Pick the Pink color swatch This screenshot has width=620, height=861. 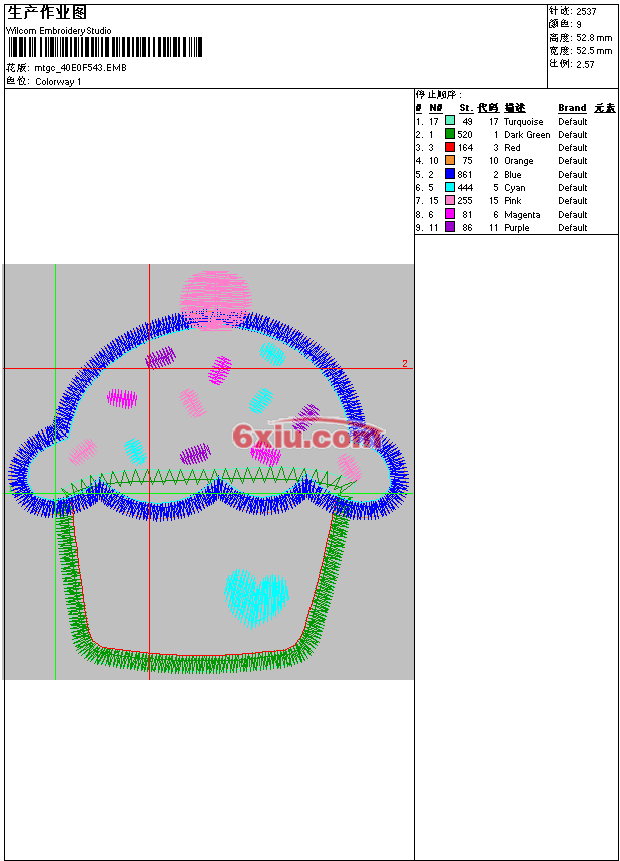tap(450, 200)
